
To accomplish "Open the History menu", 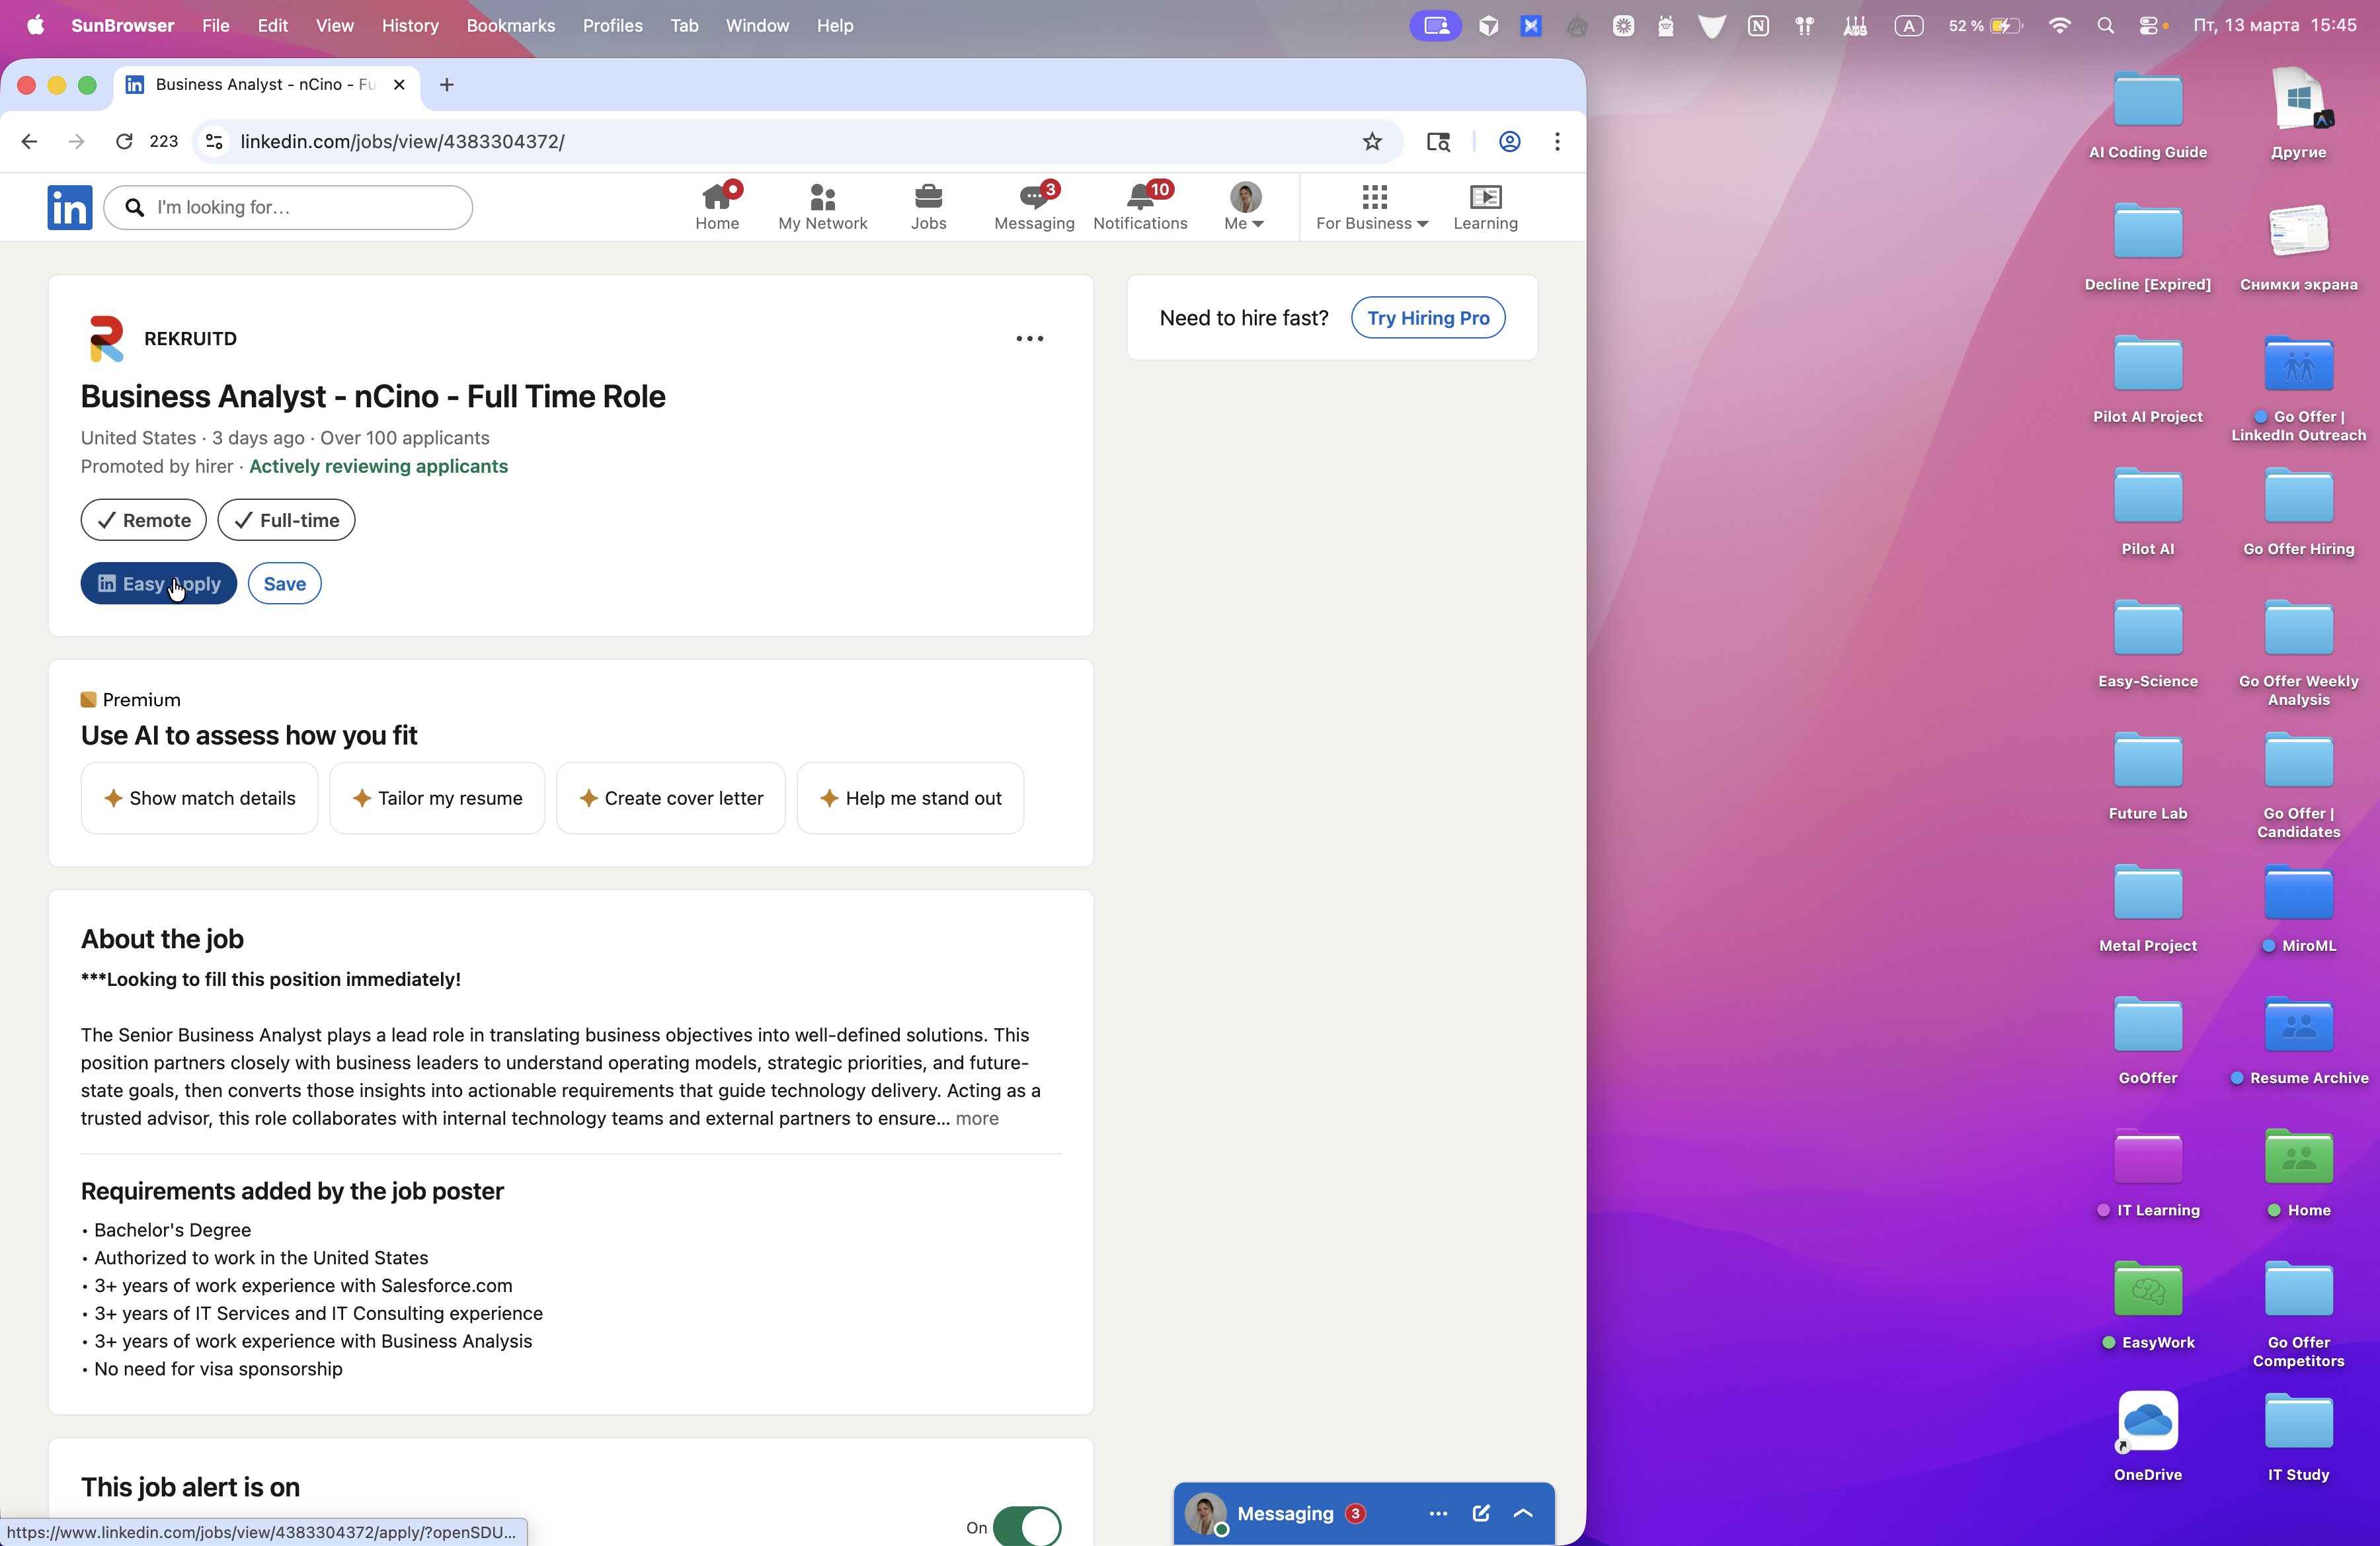I will [409, 25].
